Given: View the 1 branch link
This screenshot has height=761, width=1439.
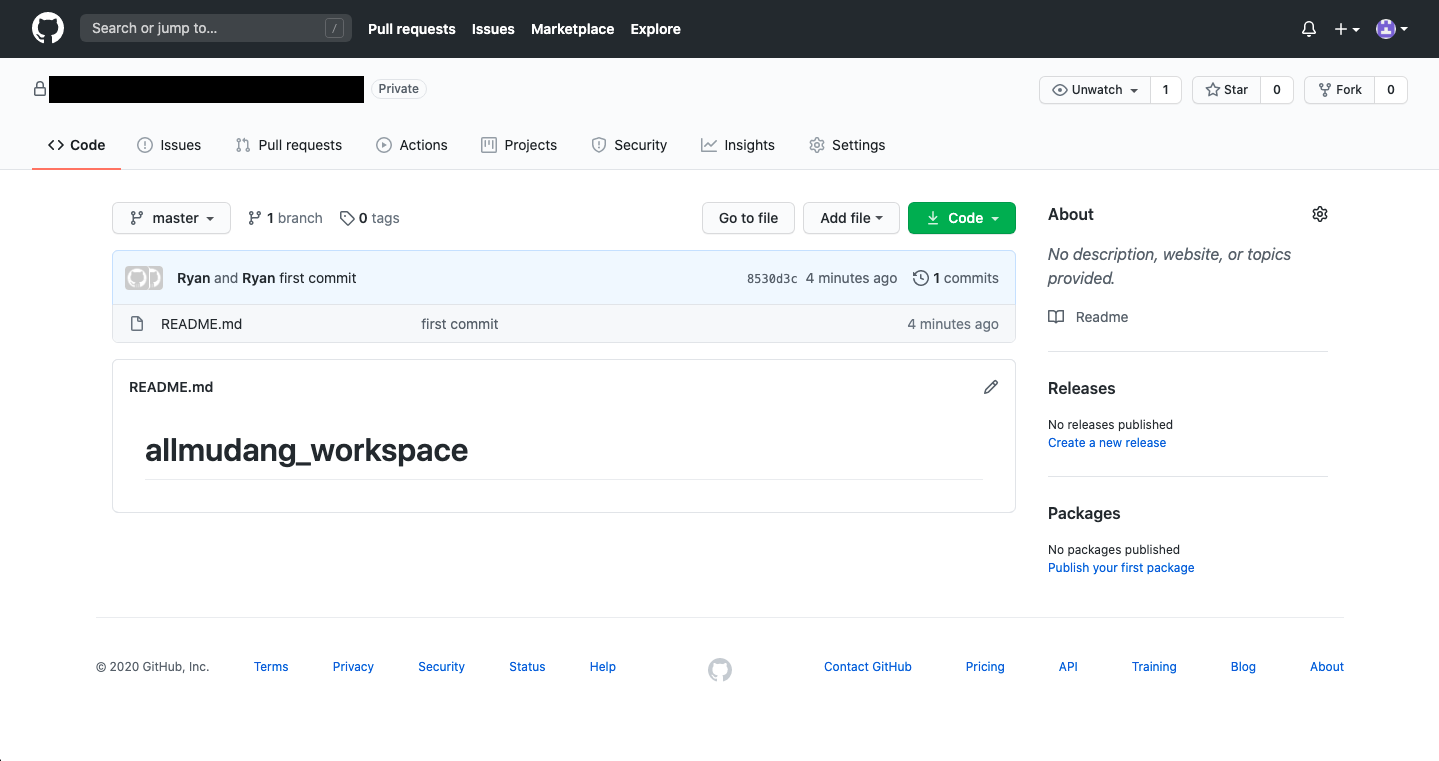Looking at the screenshot, I should (285, 218).
